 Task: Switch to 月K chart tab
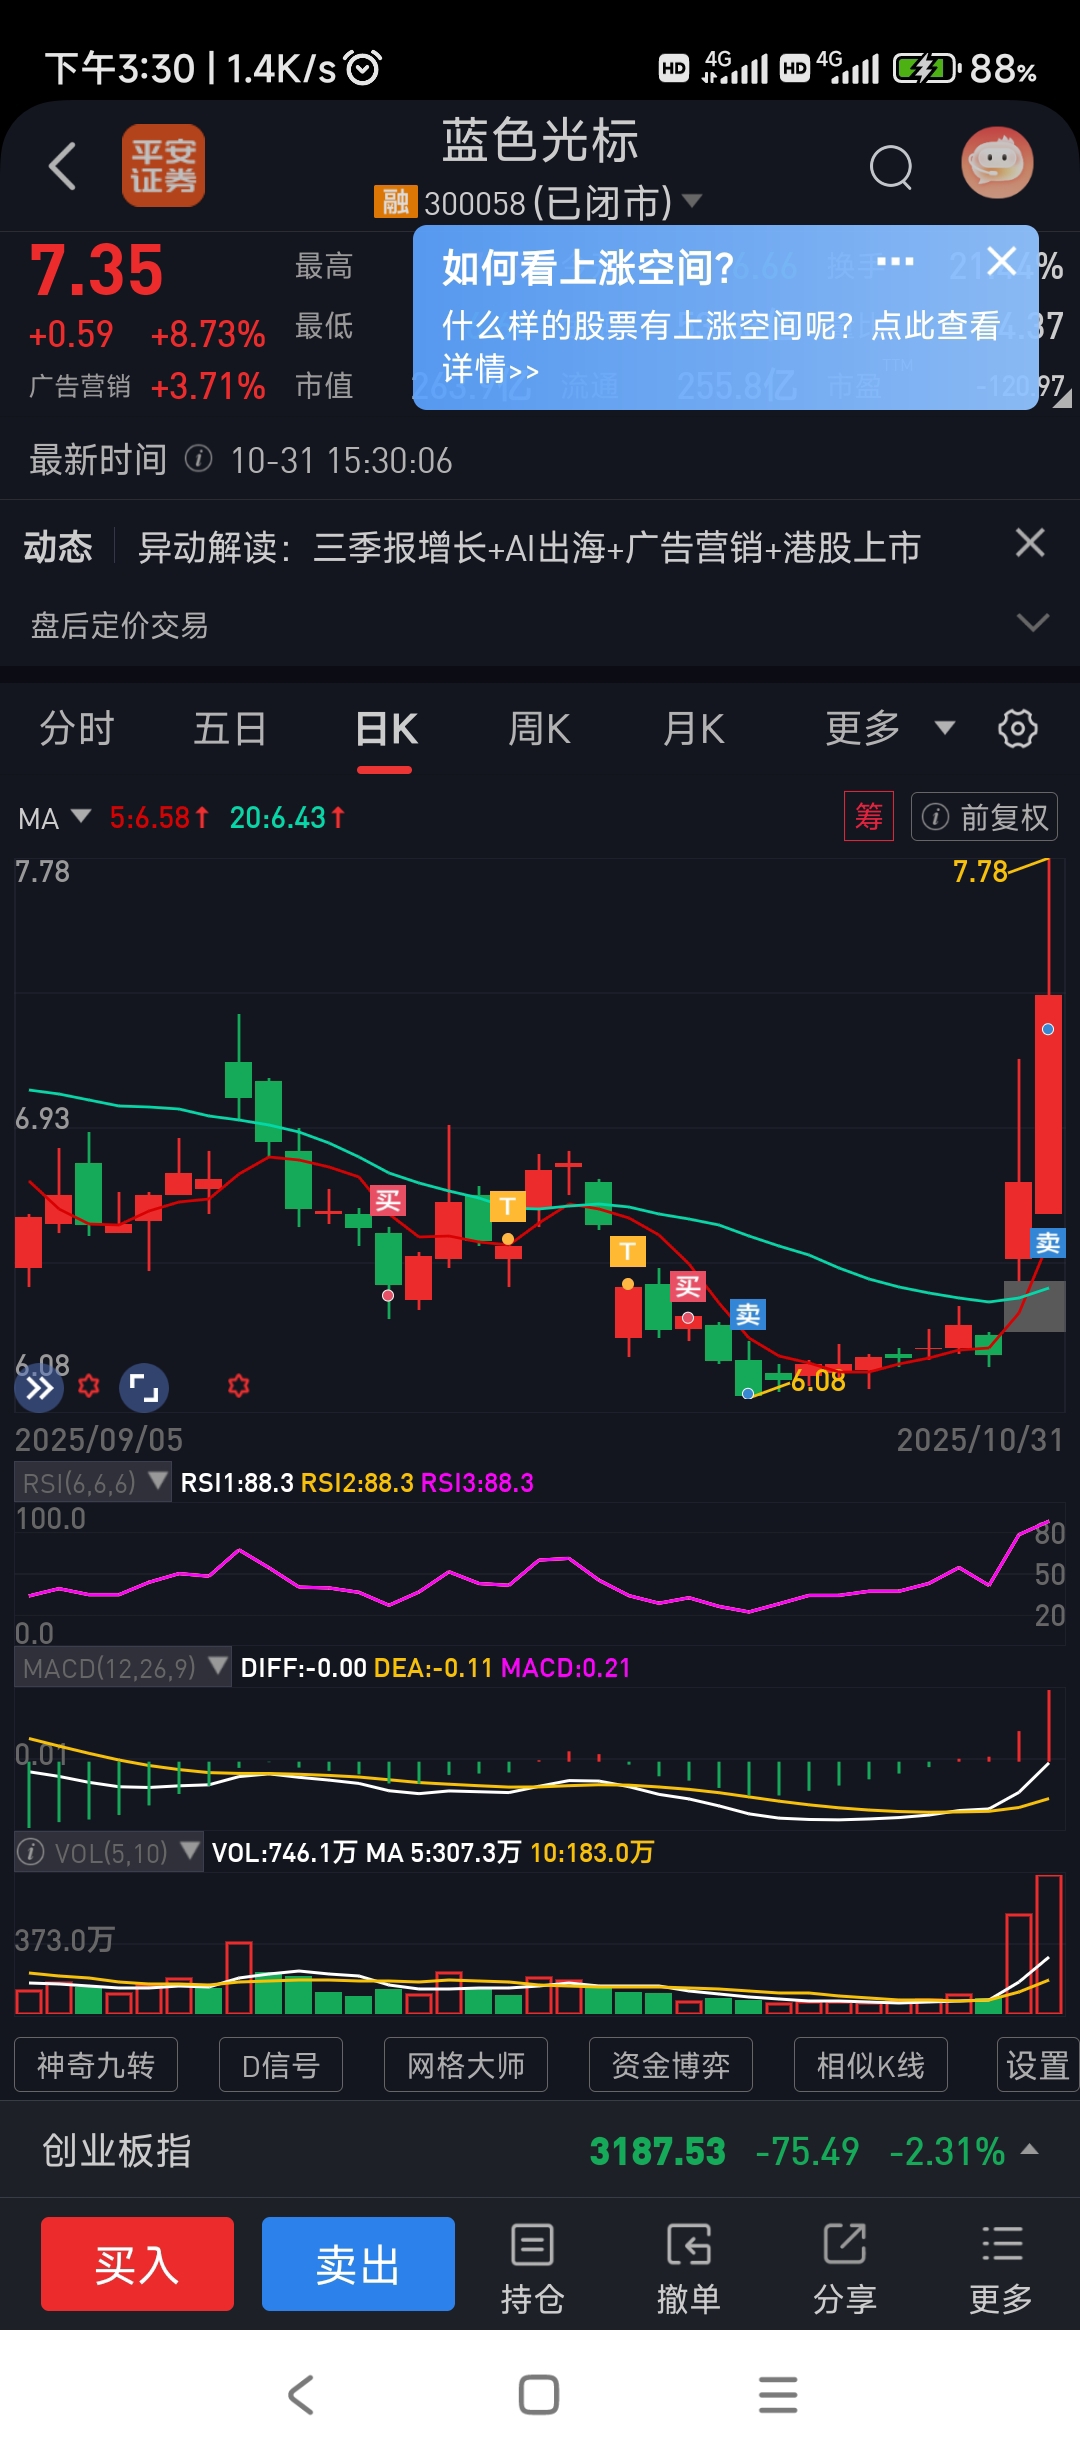pos(694,729)
